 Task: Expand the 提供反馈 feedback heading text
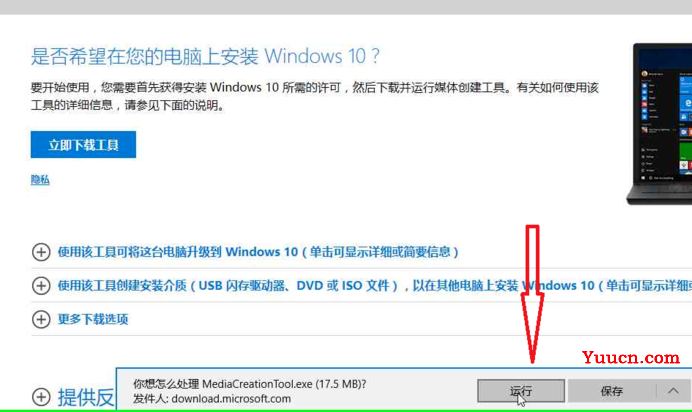86,397
